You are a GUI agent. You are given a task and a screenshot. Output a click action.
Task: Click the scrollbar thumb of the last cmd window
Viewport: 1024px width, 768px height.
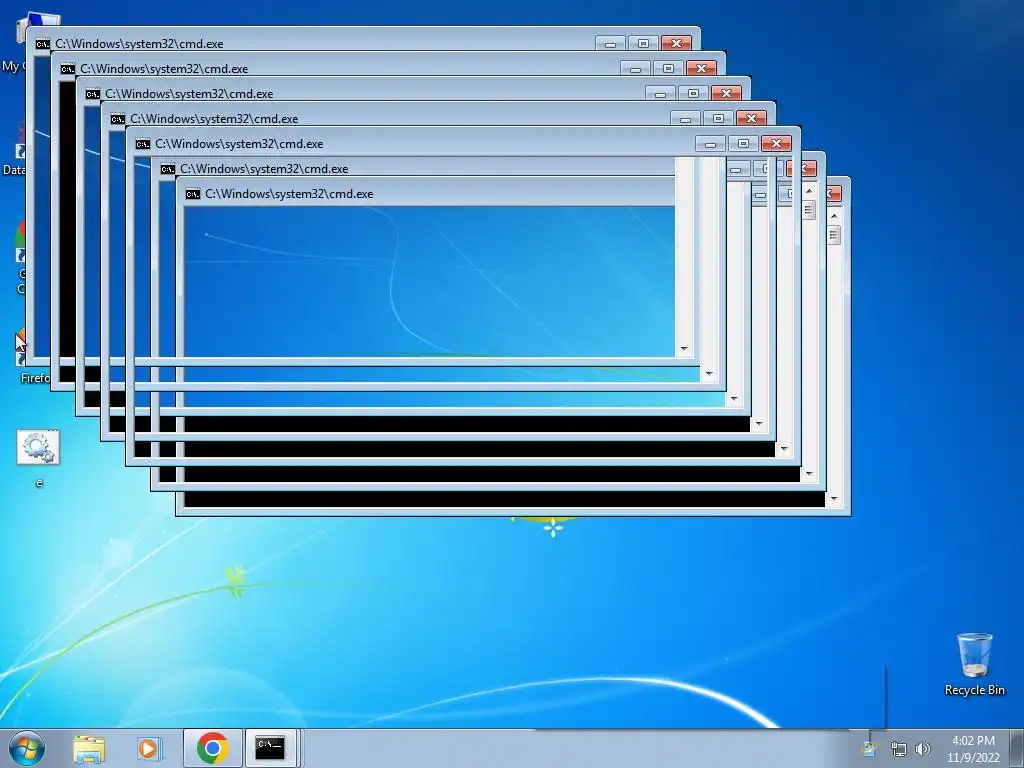pos(834,235)
